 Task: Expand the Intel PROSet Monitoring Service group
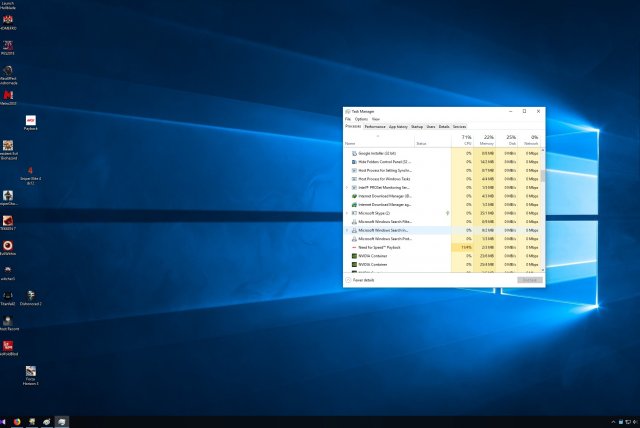(x=347, y=187)
